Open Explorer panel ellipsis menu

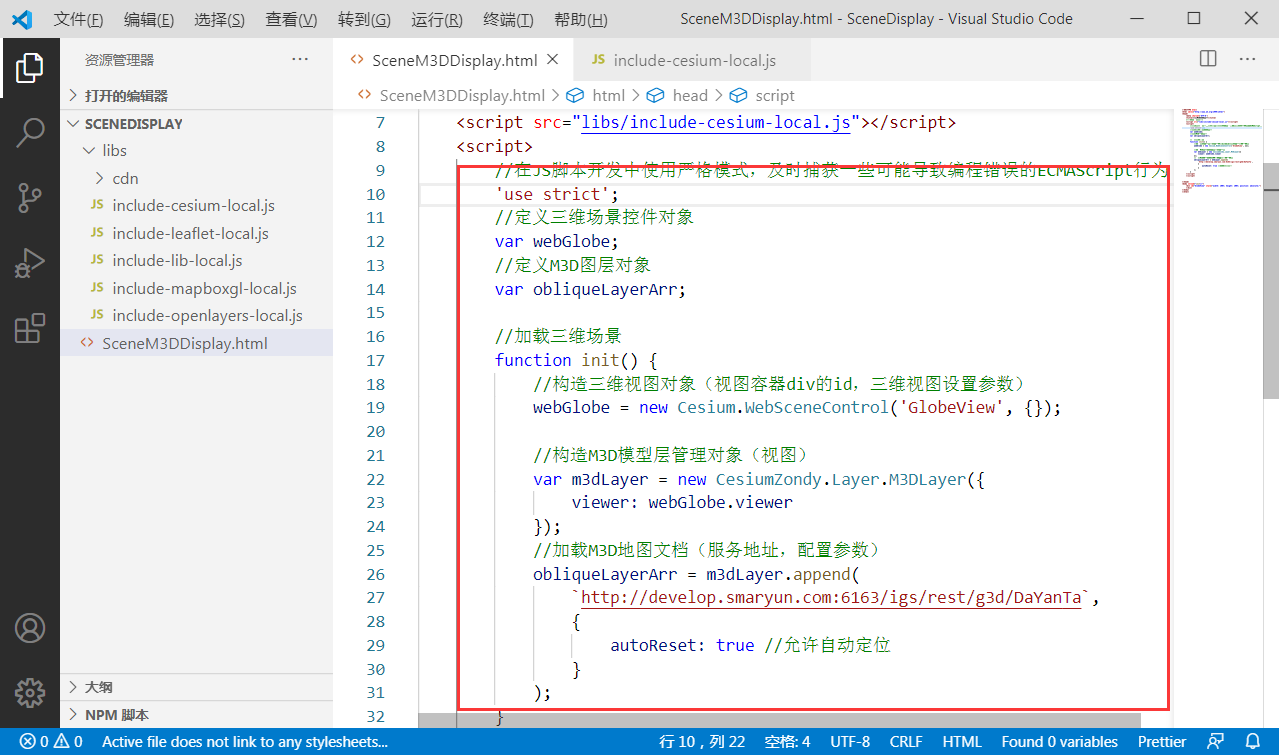coord(300,60)
